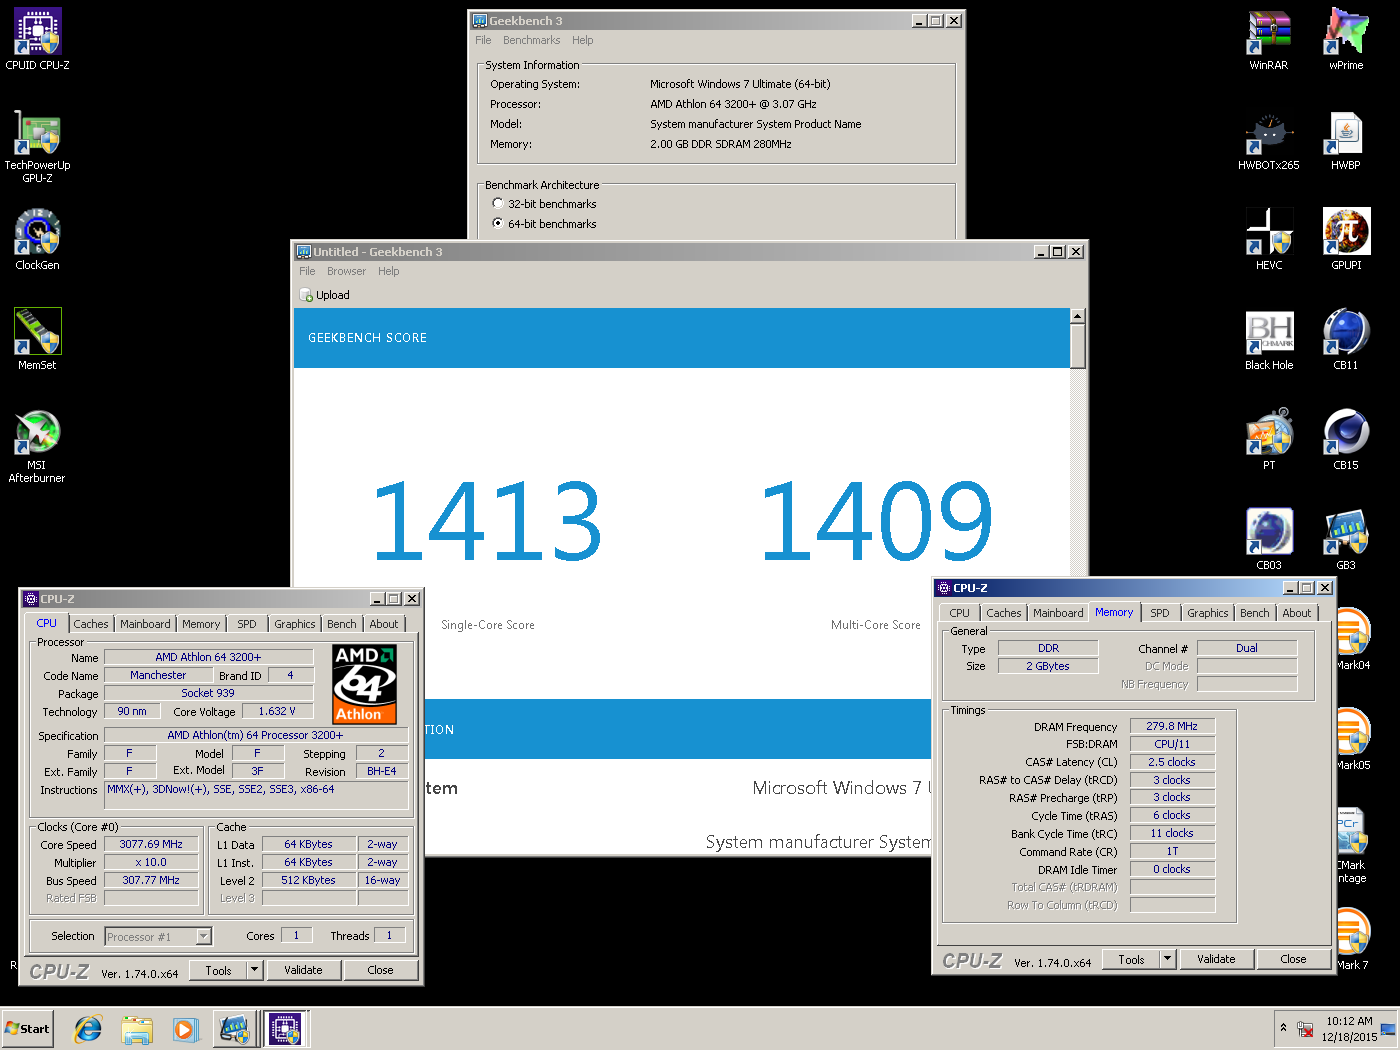Click the 1409 multi-core score
The image size is (1400, 1050).
point(876,520)
